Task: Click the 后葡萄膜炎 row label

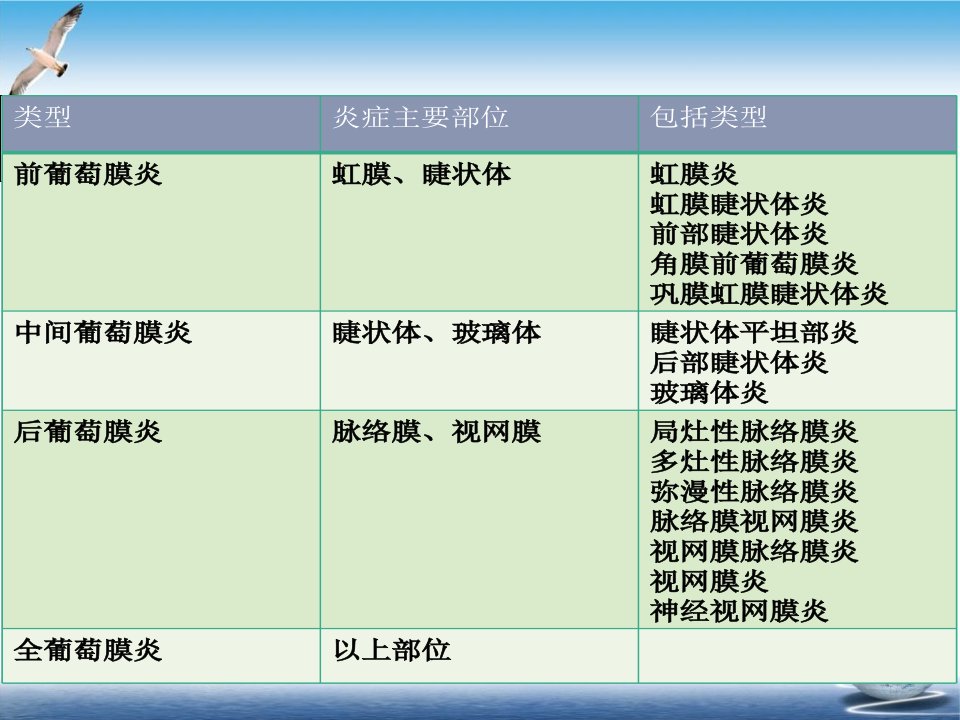Action: click(88, 431)
